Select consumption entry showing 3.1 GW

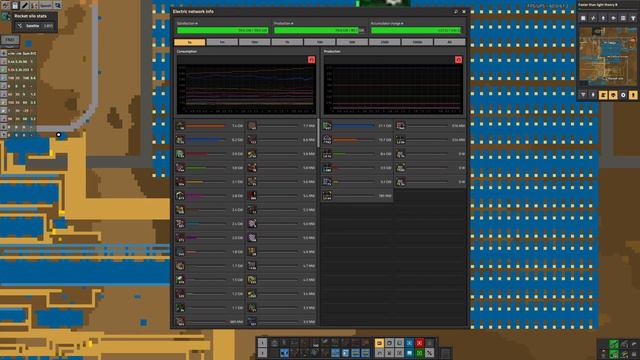(x=210, y=182)
